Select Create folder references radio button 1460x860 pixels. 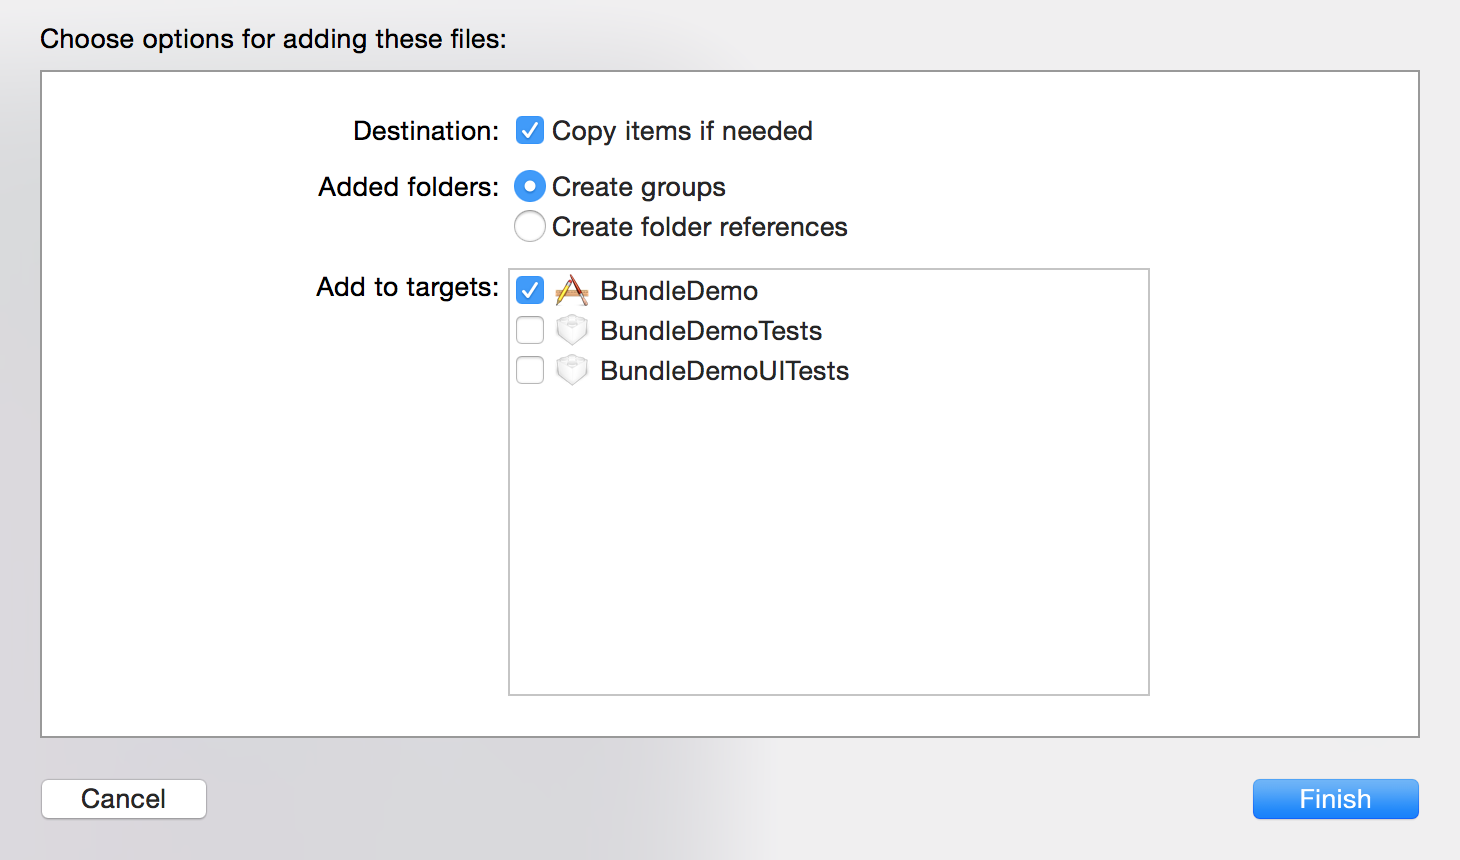tap(530, 226)
